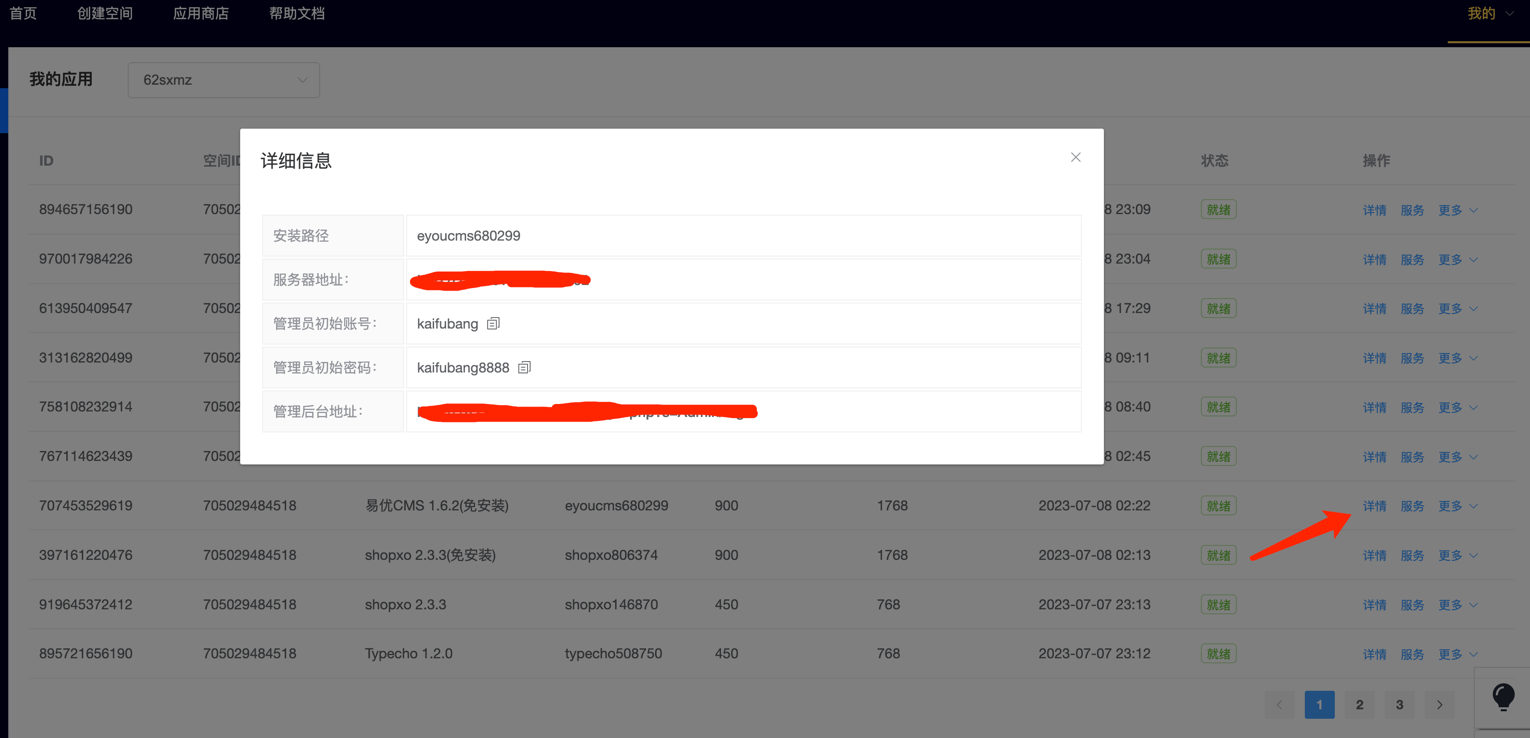This screenshot has height=738, width=1530.
Task: Open 详情 for Typecho 1.2.0 row
Action: [x=1375, y=654]
